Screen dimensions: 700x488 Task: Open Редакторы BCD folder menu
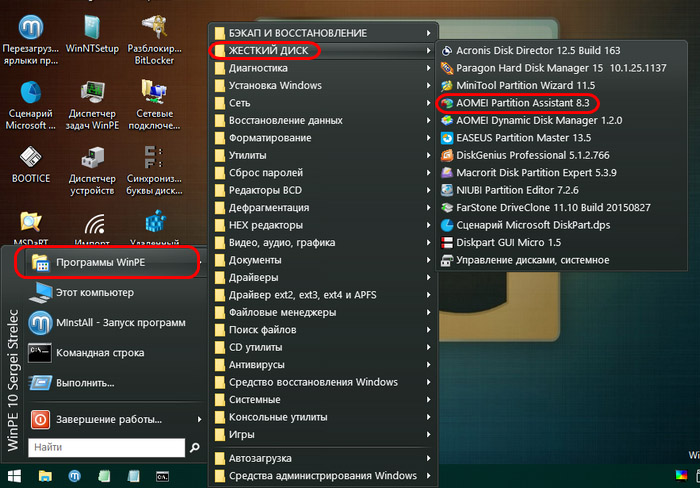click(x=323, y=190)
